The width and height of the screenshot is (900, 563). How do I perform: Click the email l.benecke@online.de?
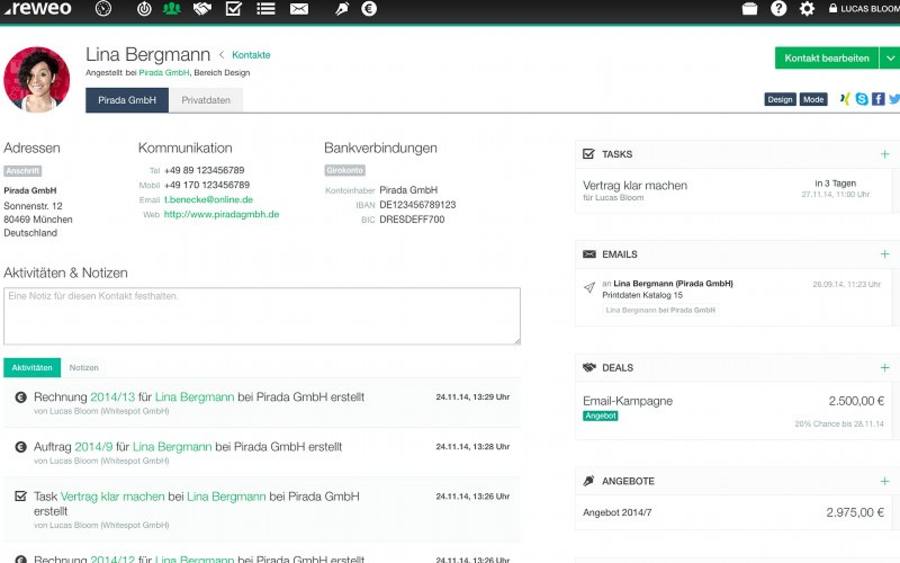[208, 200]
